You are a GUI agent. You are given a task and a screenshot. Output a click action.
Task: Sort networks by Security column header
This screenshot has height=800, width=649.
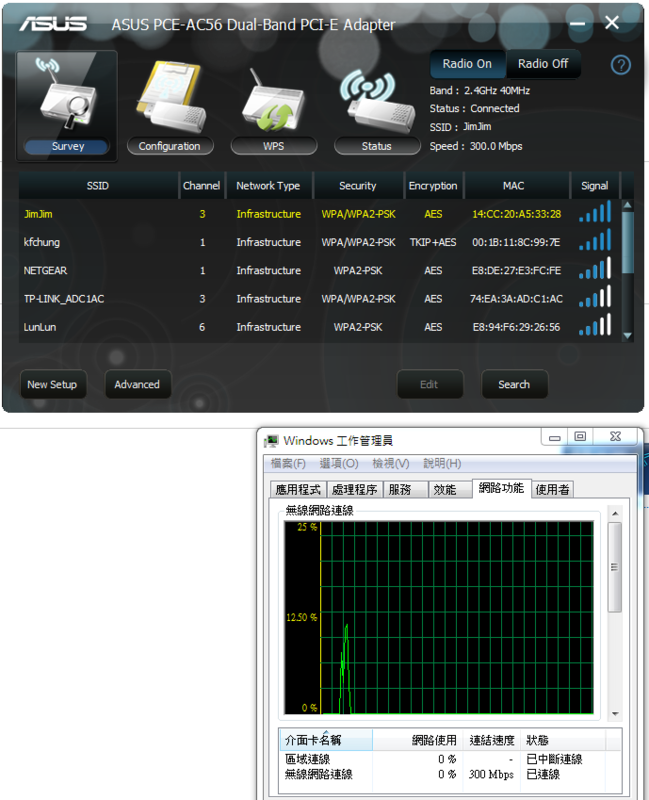click(358, 186)
